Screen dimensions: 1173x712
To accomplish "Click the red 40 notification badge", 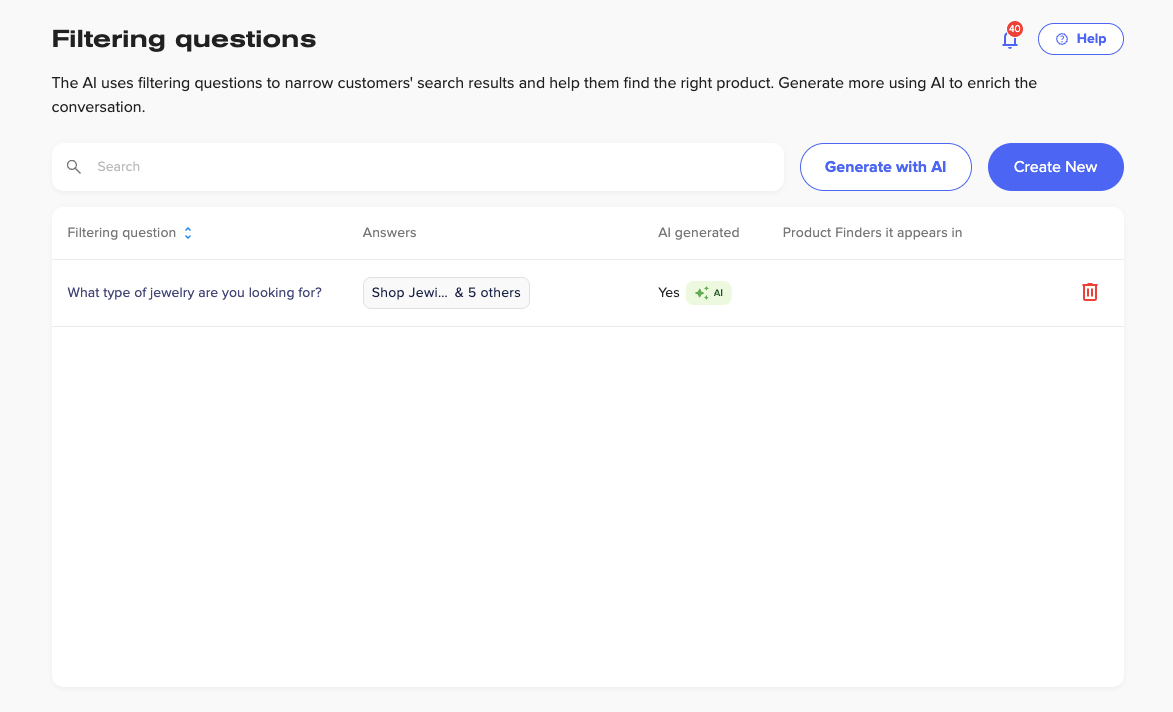I will tap(1015, 29).
